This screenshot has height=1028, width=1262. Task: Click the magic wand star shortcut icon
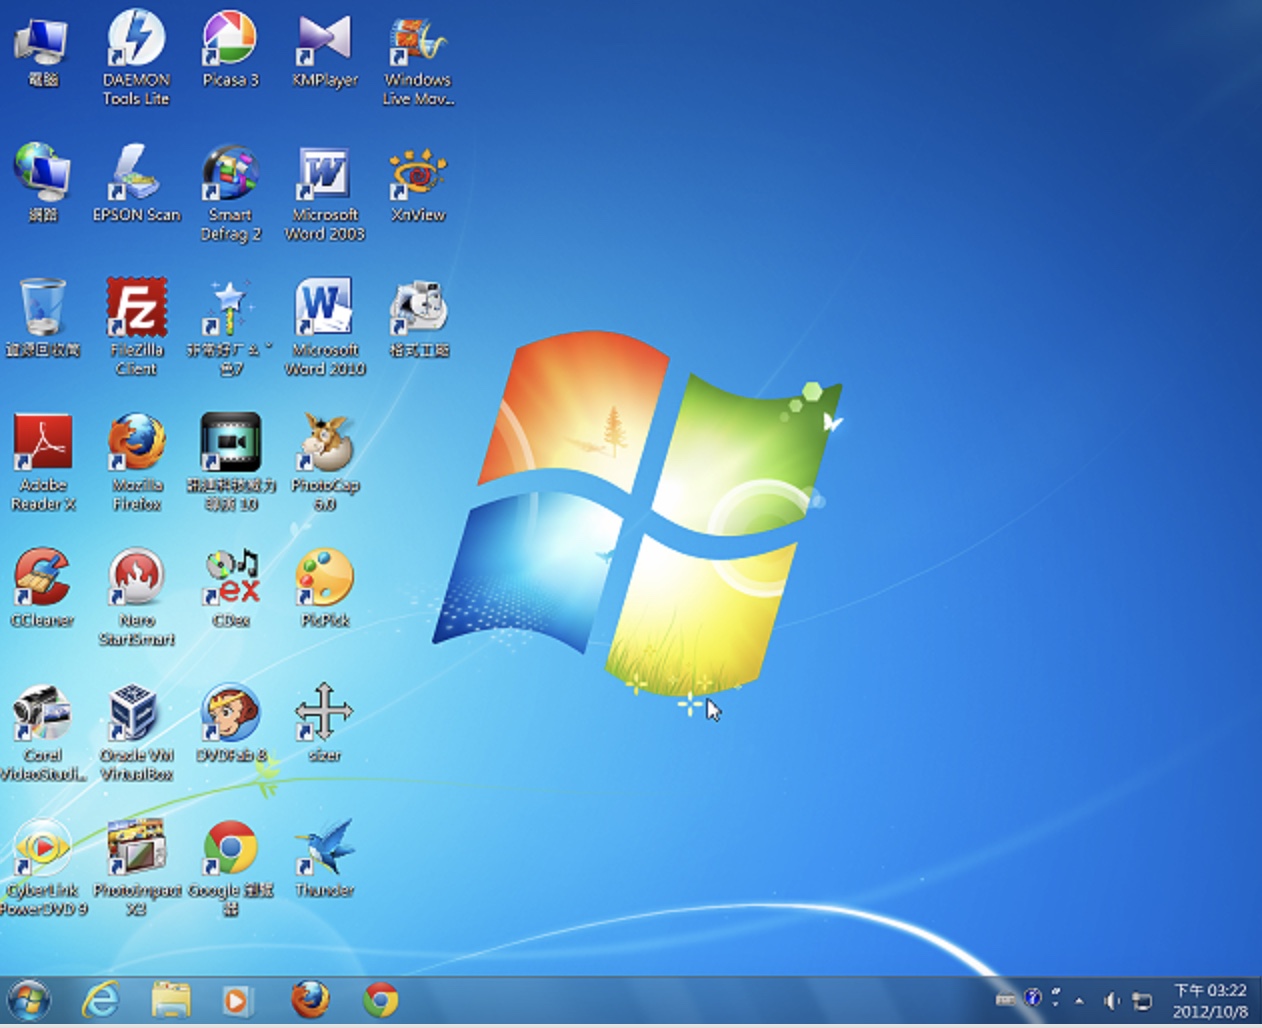(x=231, y=328)
